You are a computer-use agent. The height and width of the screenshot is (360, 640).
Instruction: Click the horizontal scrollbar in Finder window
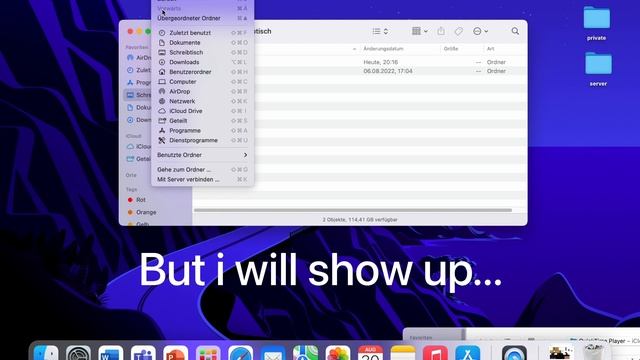(353, 210)
